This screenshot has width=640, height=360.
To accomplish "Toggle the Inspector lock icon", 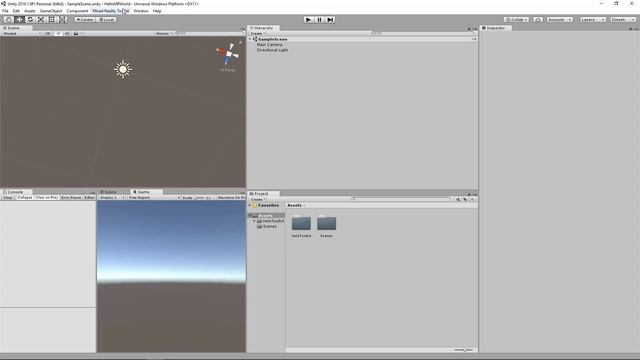I will tap(630, 29).
